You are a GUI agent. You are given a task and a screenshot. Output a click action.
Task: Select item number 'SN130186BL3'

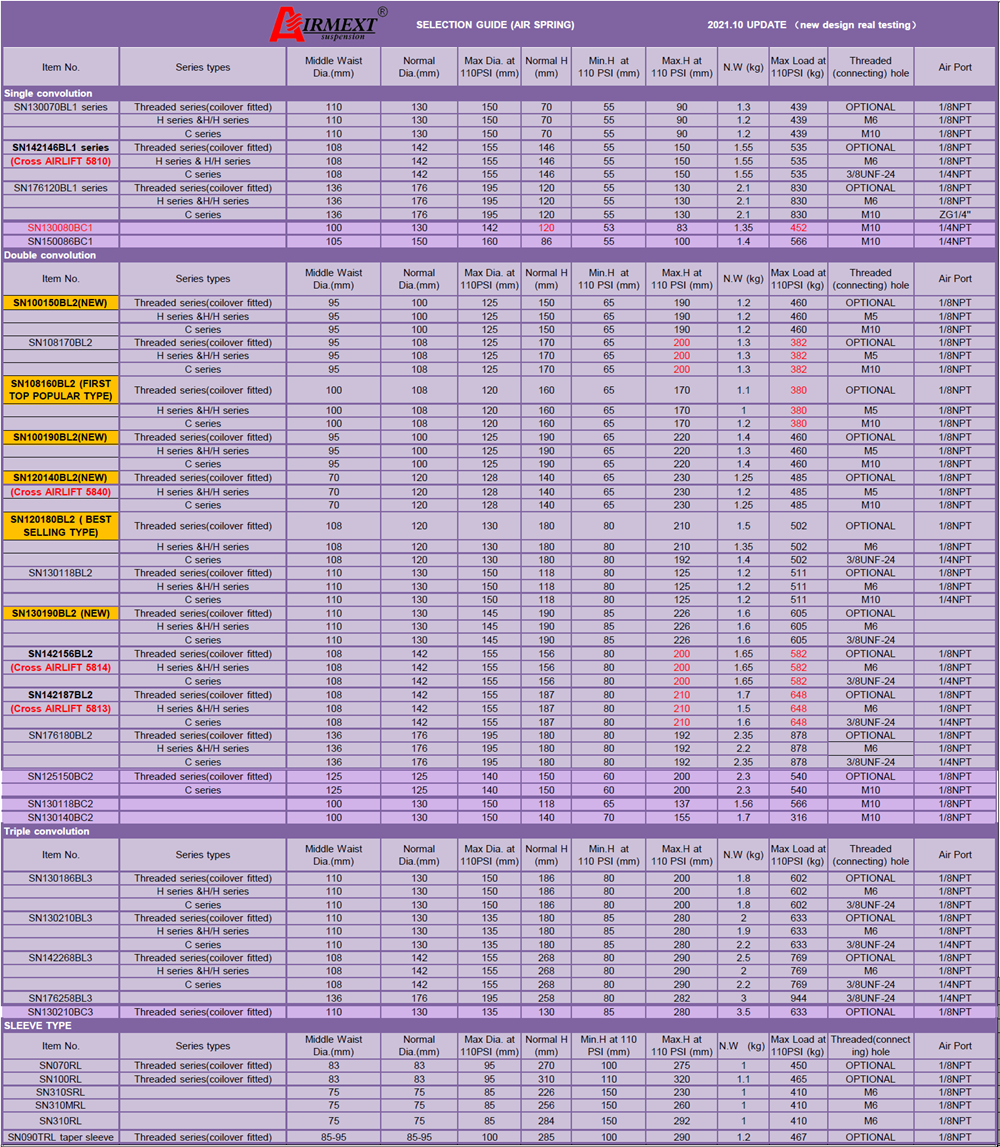coord(61,878)
